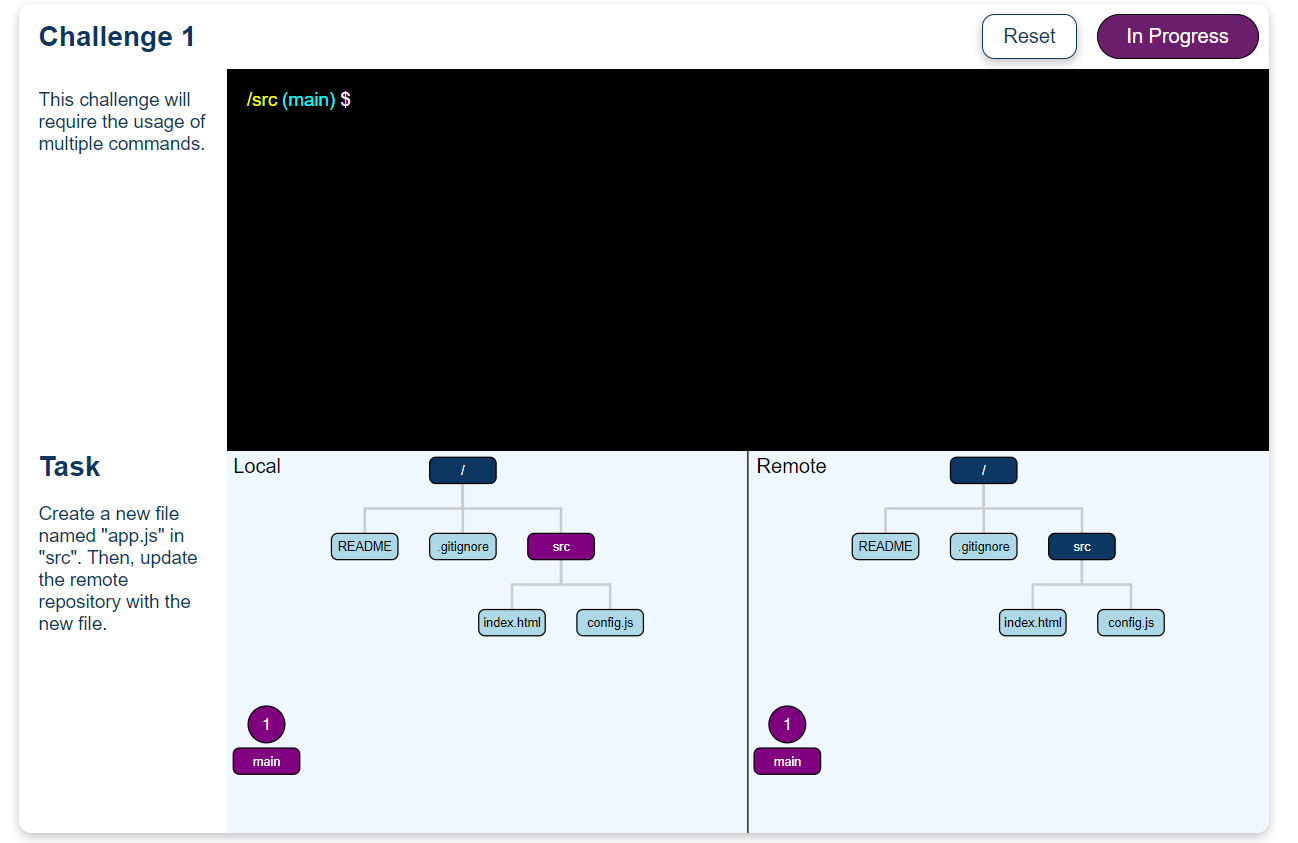Select .gitignore in the Local file tree

click(x=462, y=546)
